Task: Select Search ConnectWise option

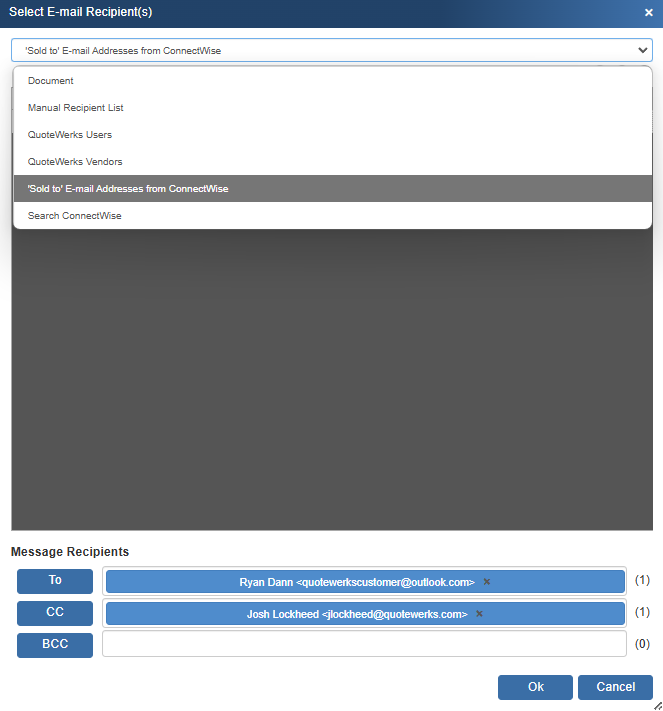Action: click(x=332, y=216)
